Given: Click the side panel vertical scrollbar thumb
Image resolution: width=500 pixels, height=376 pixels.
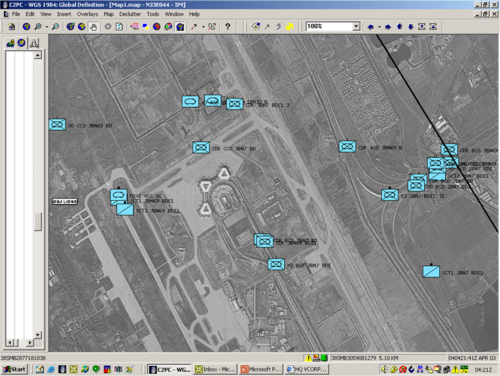Looking at the screenshot, I should (x=38, y=221).
